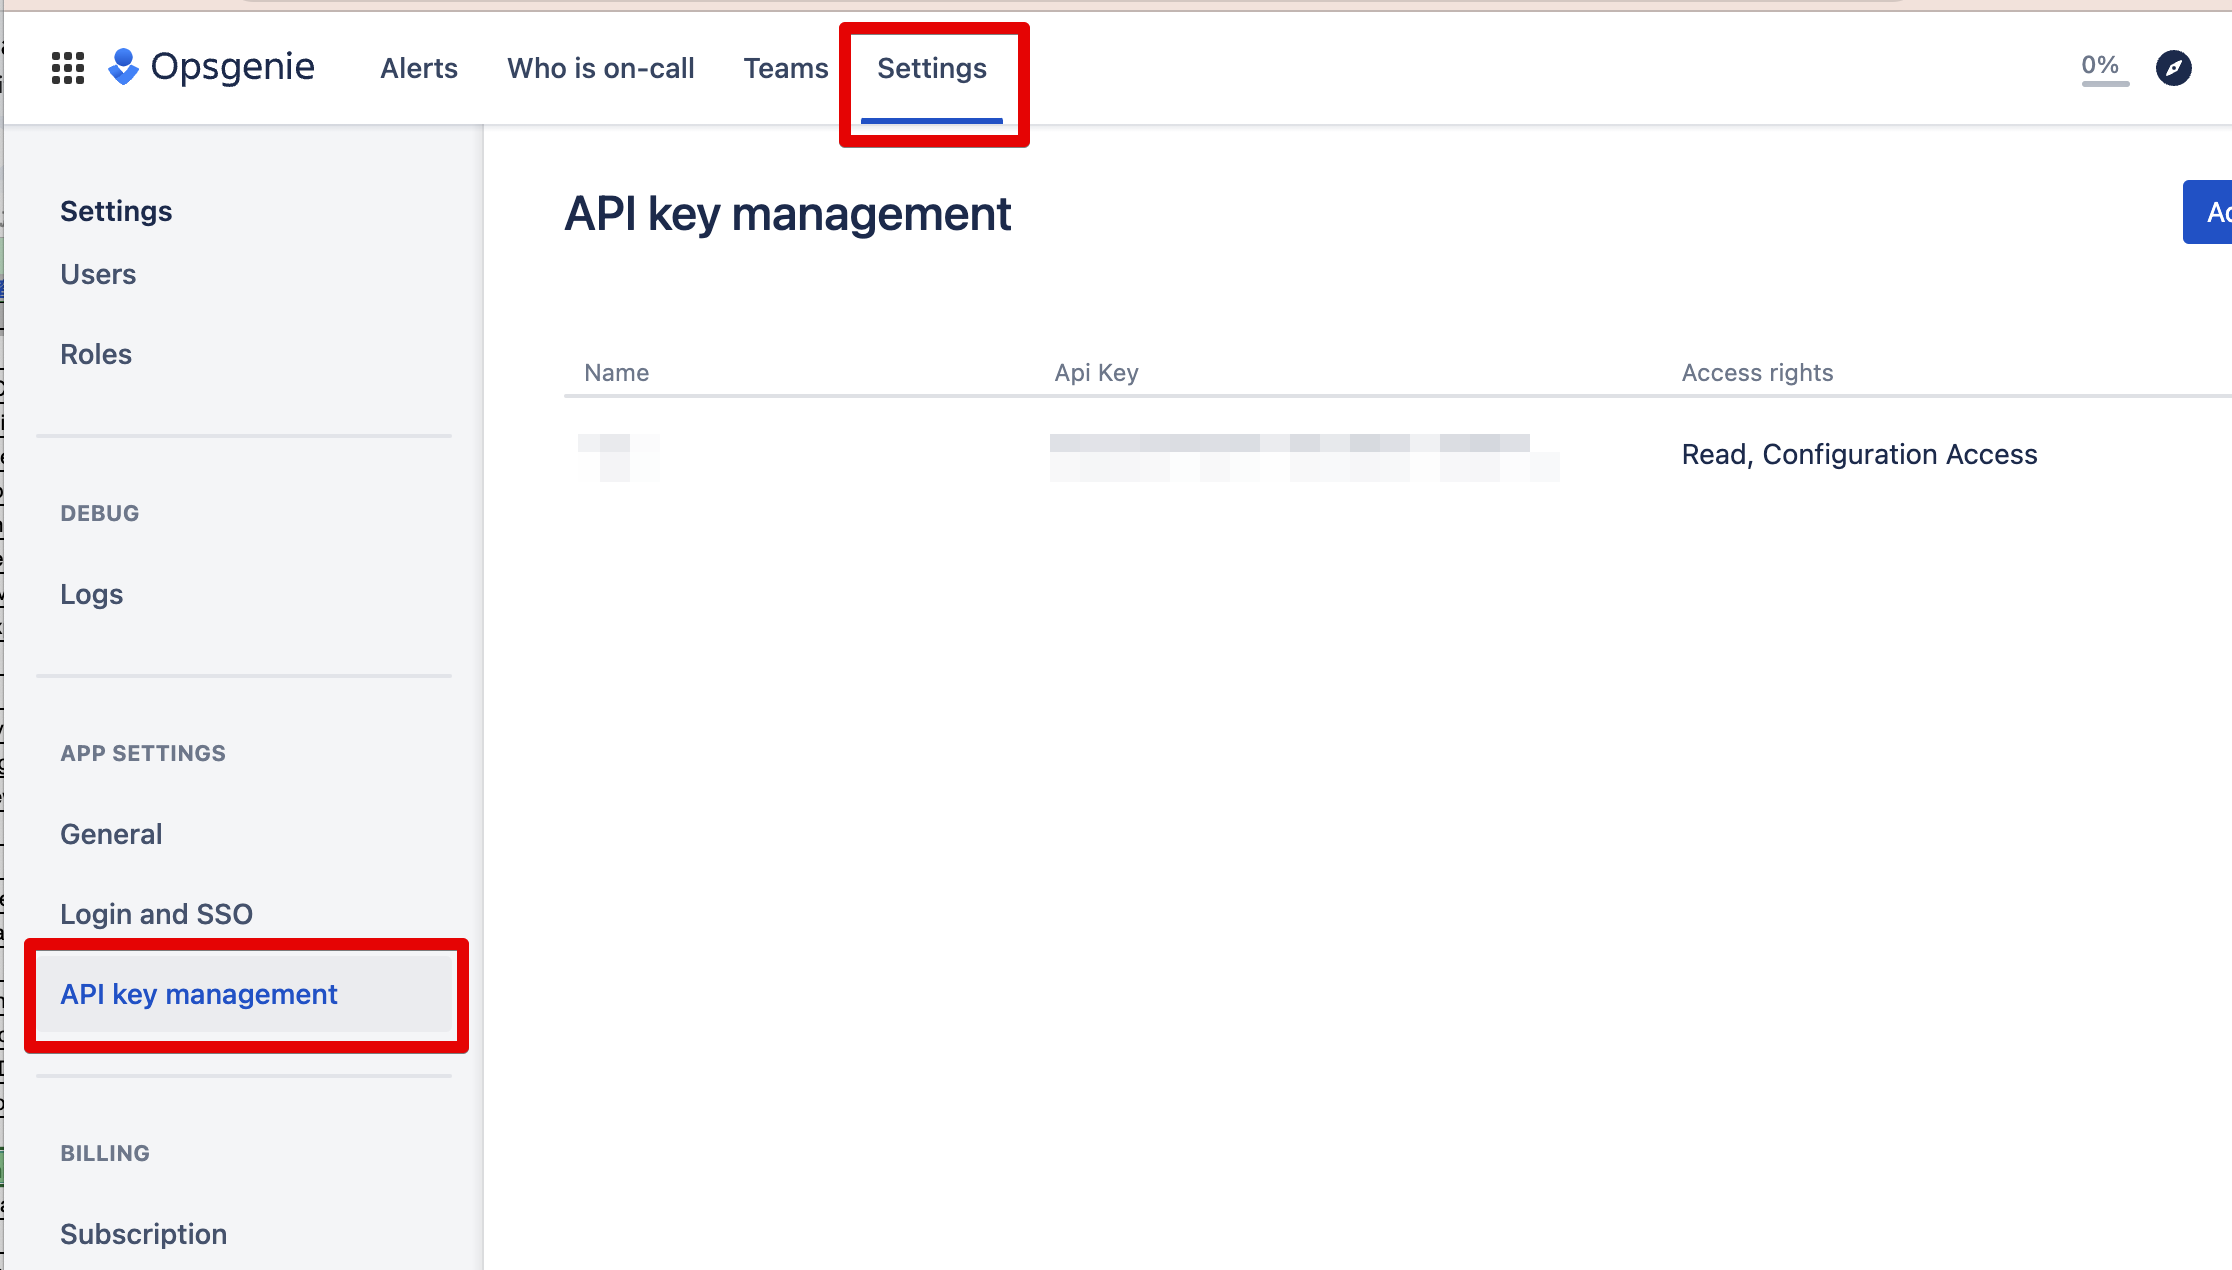Open Subscription under Billing
This screenshot has width=2232, height=1270.
143,1234
